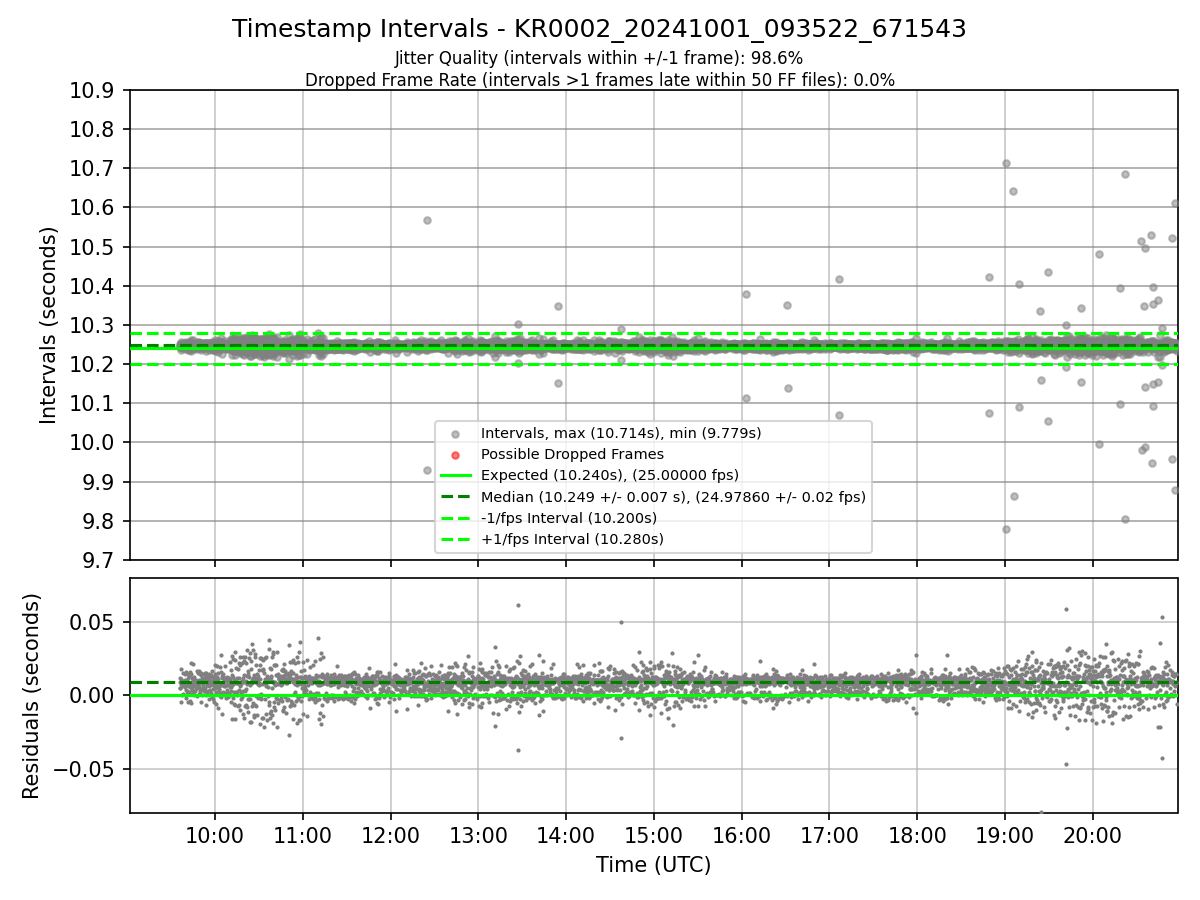Click the '11:00' x-axis tick label
Screen dimensions: 1200x900
coord(302,836)
